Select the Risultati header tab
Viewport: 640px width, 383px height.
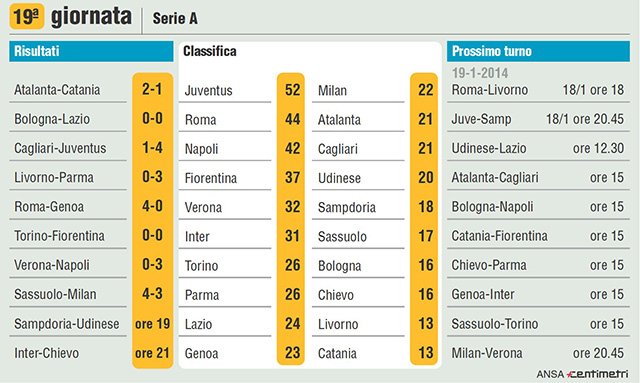(x=91, y=51)
